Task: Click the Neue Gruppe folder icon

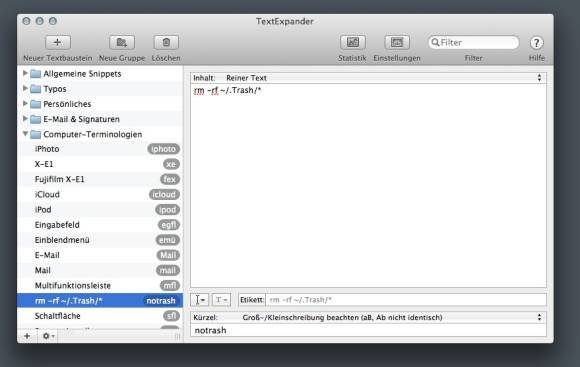Action: point(122,42)
